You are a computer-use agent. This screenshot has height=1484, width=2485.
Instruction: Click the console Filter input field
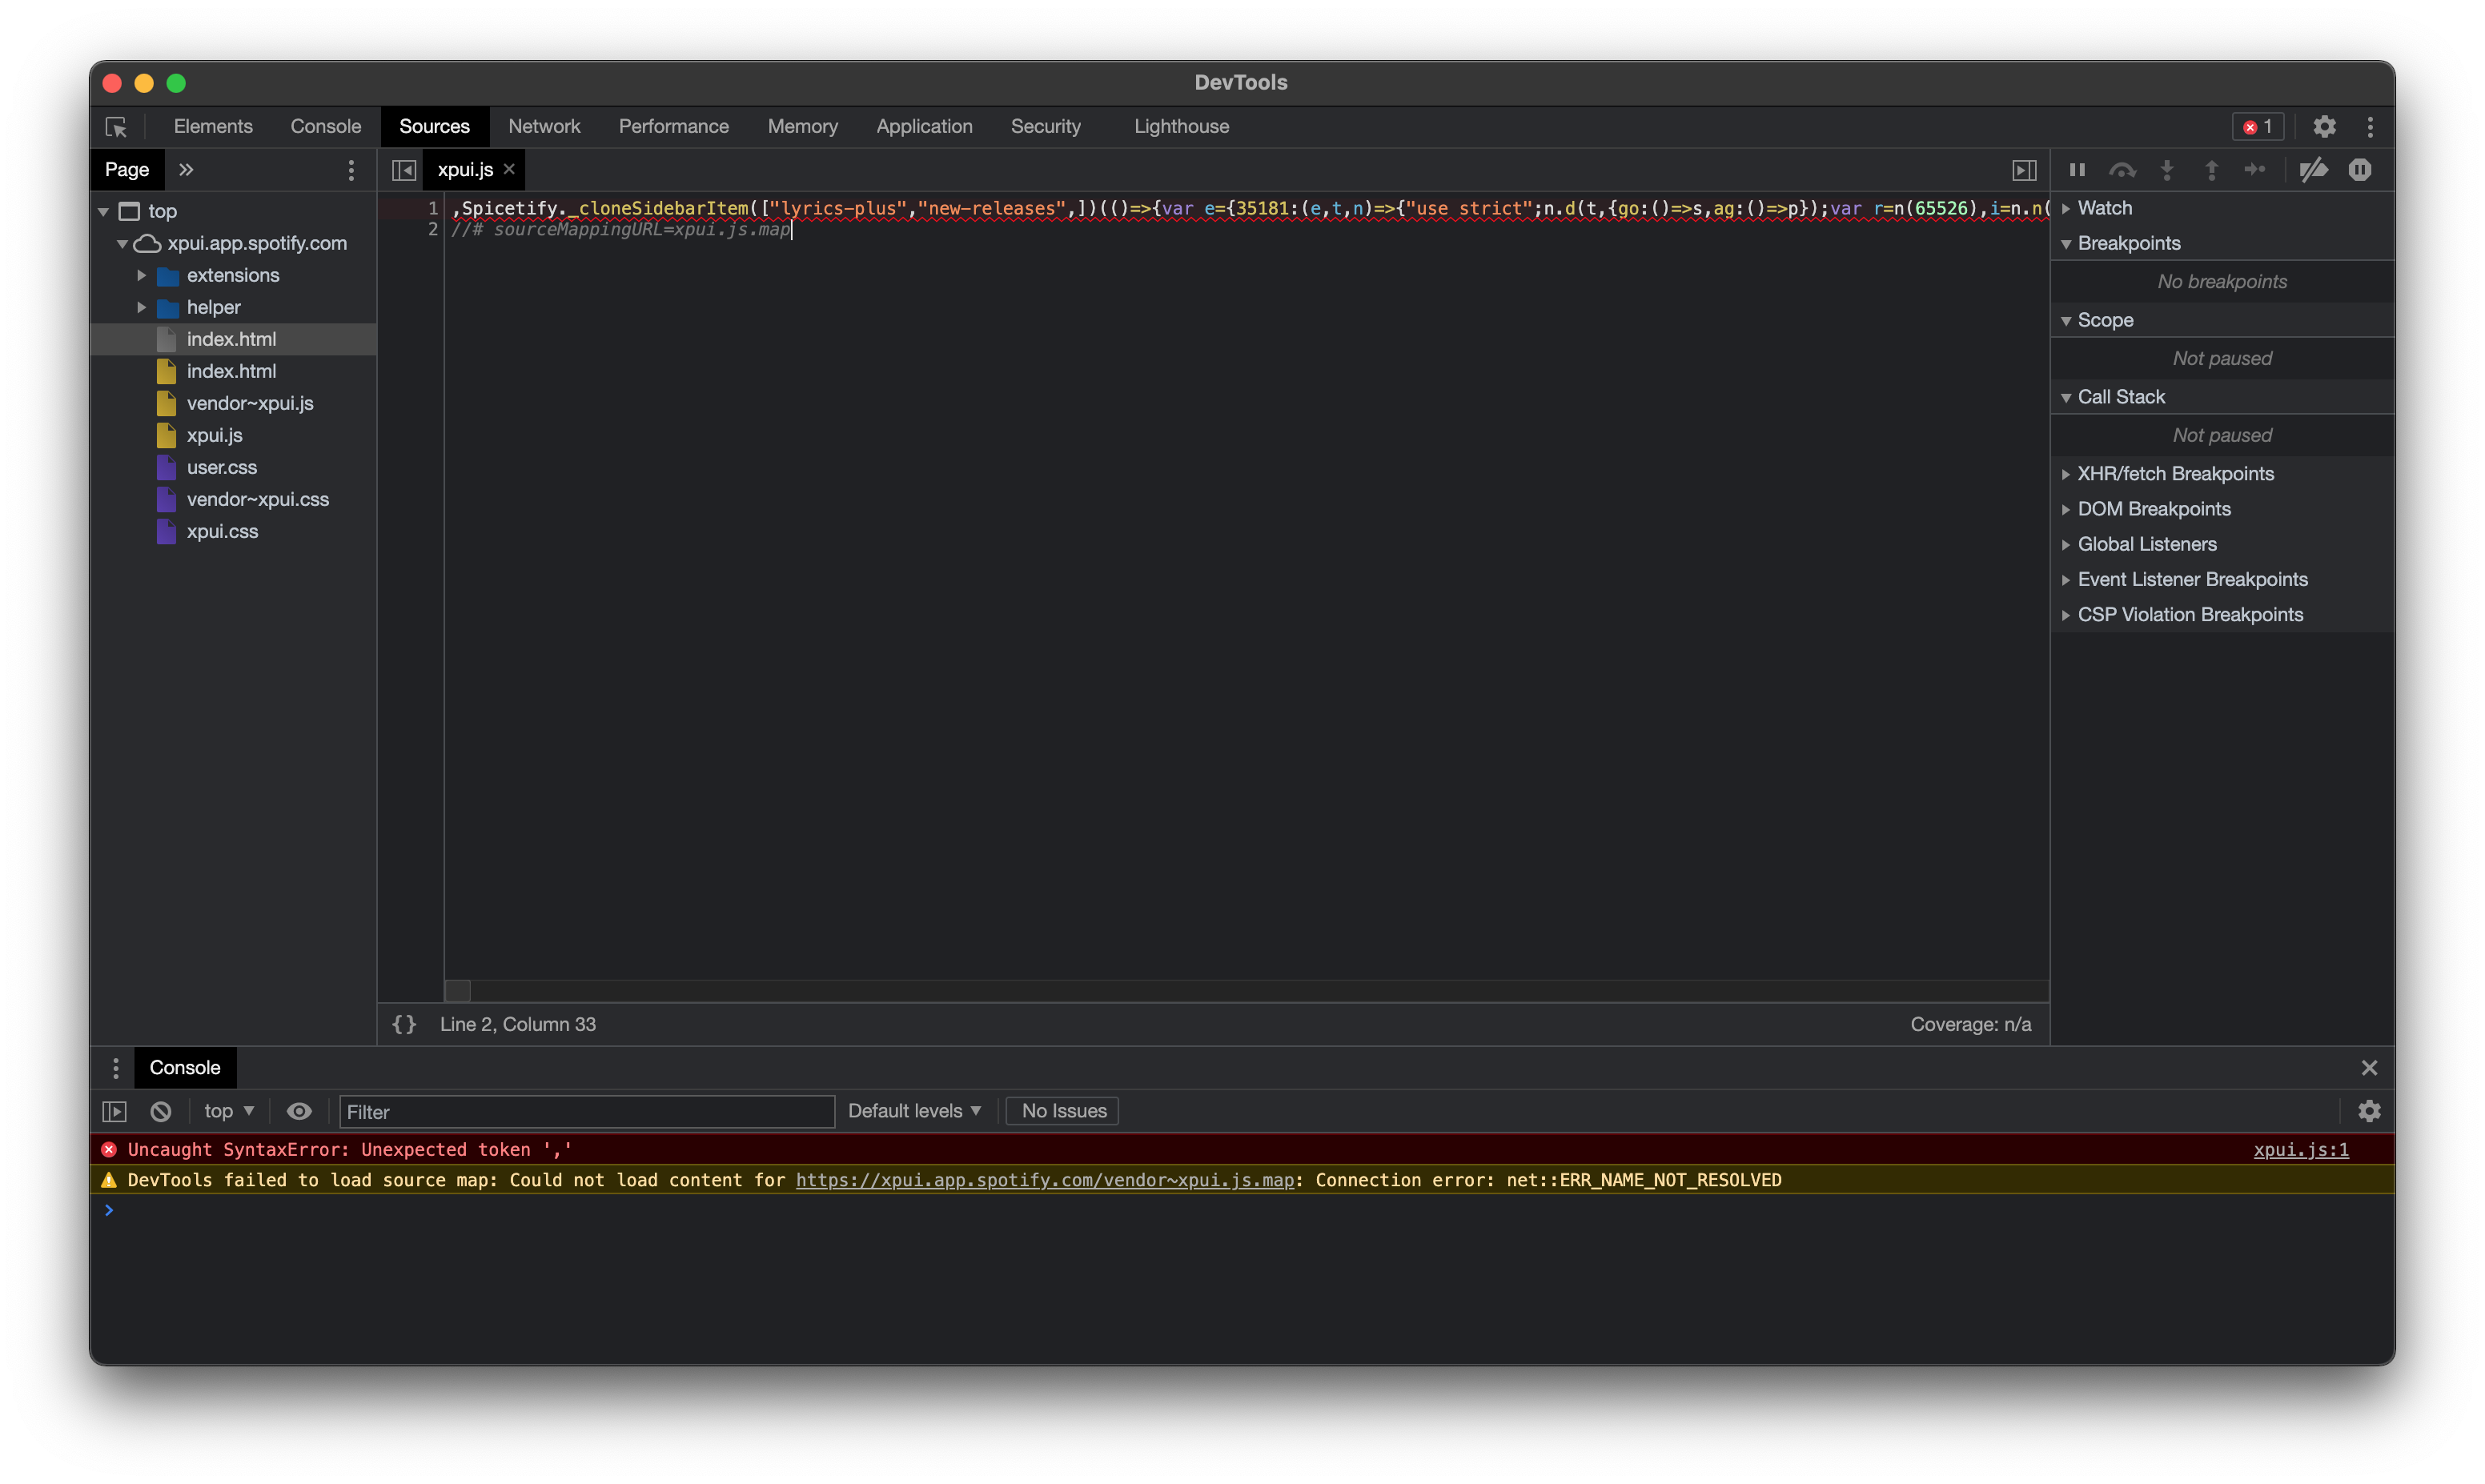587,1111
